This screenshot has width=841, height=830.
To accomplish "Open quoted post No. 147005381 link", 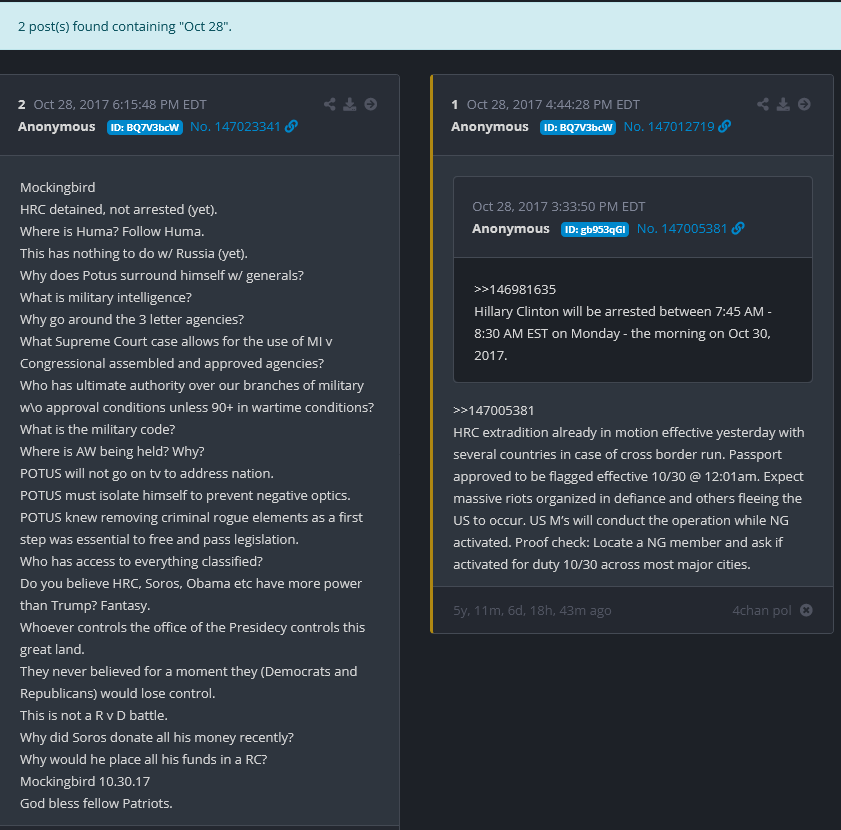I will coord(681,229).
